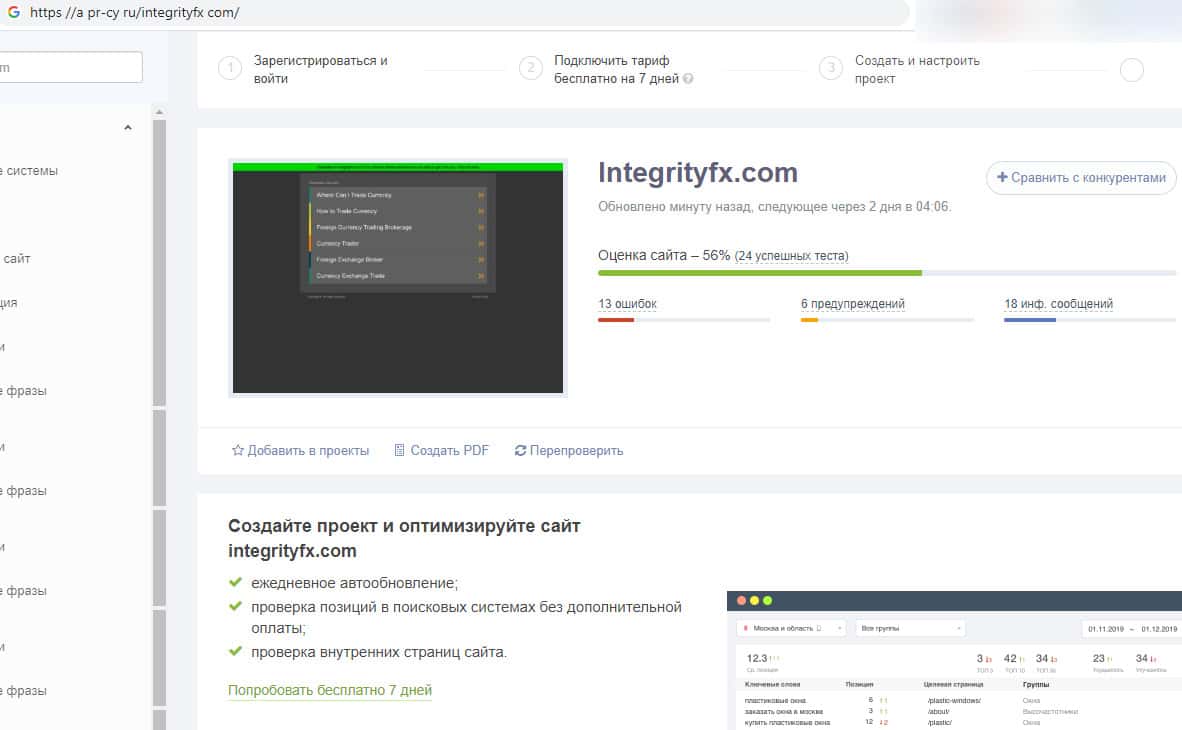
Task: Click step 3 circle icon
Action: tap(831, 69)
